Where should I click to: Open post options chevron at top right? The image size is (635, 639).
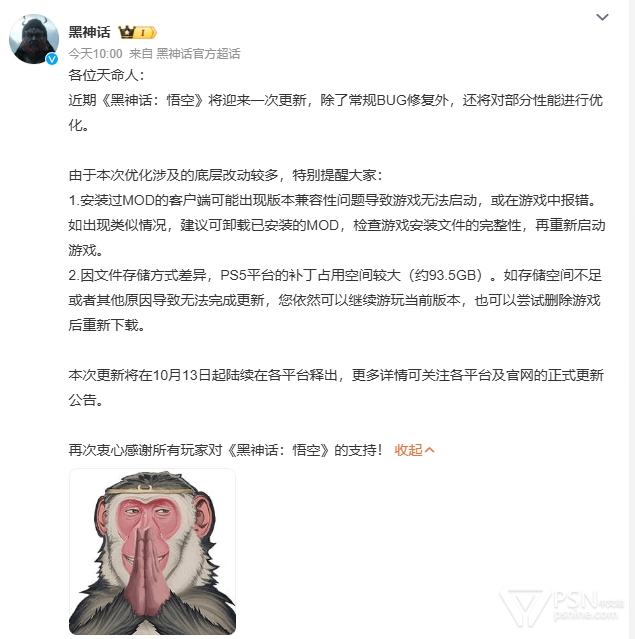coord(602,17)
